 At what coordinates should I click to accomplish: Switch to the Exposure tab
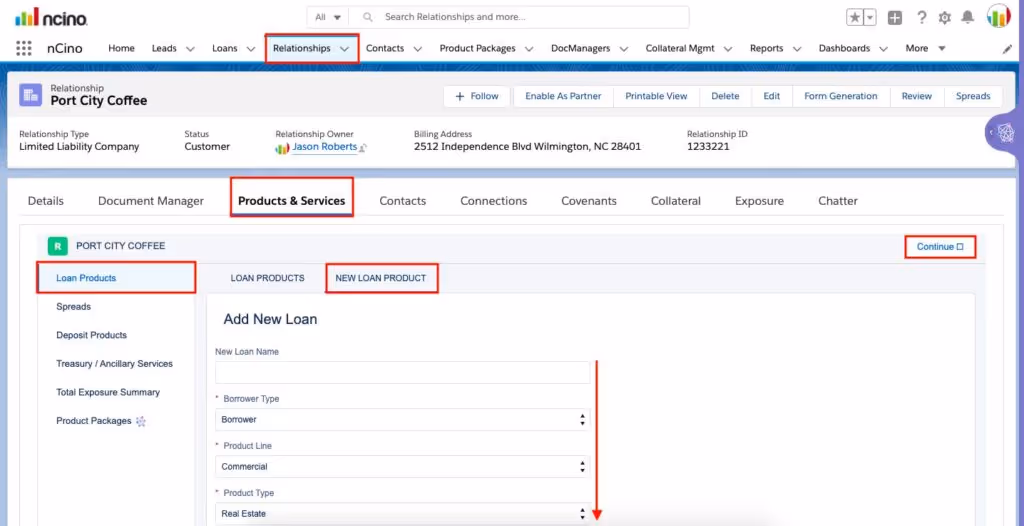click(x=760, y=201)
